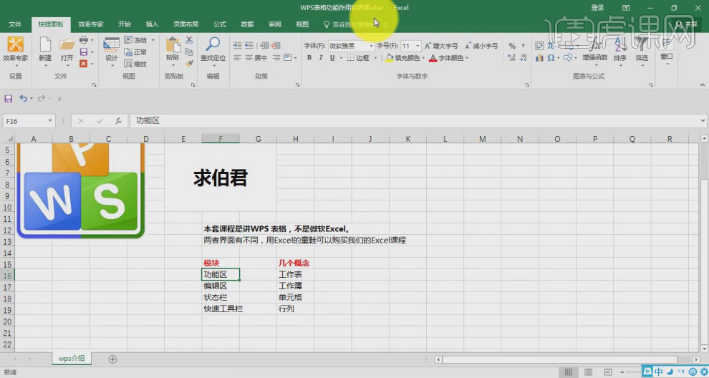Open the 文件 file menu
This screenshot has width=709, height=378.
[15, 24]
